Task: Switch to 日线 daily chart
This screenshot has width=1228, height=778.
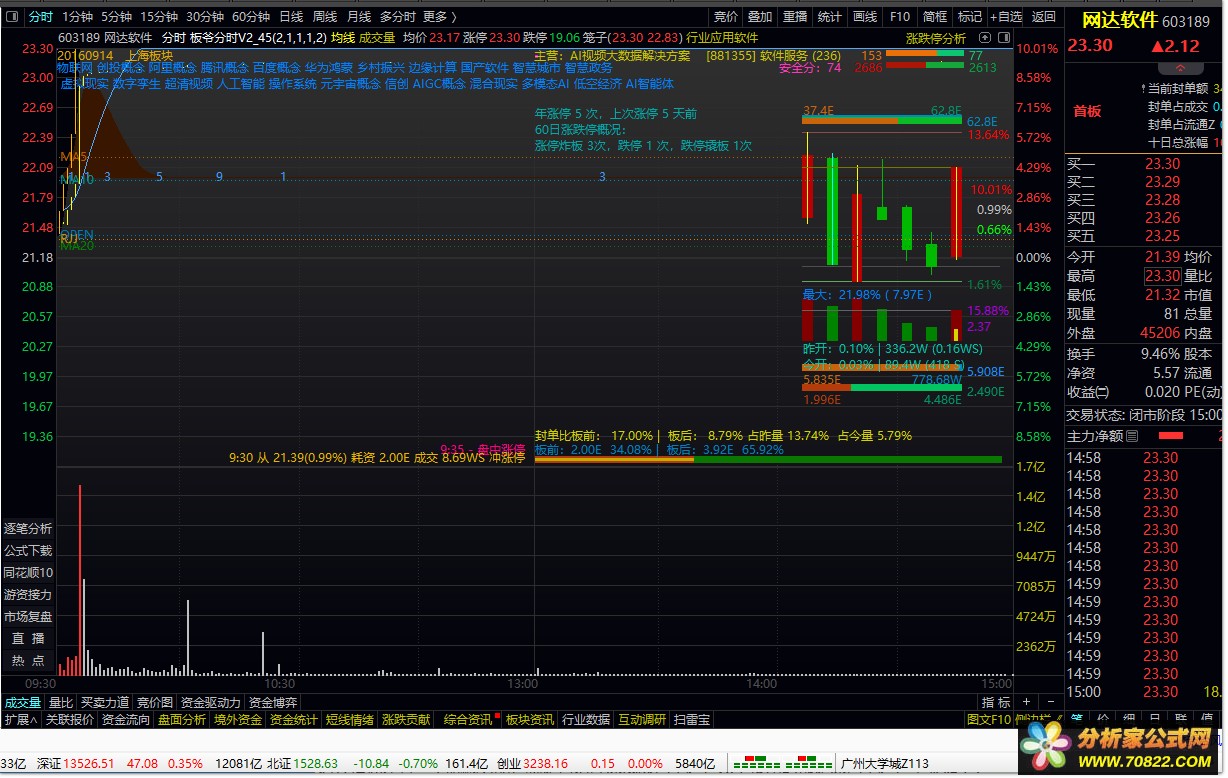Action: pos(291,16)
